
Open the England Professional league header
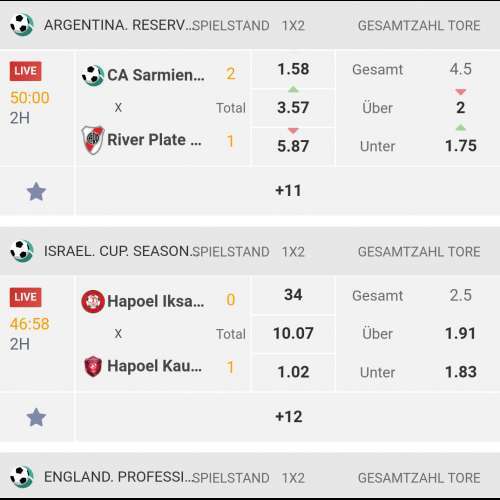[x=250, y=477]
